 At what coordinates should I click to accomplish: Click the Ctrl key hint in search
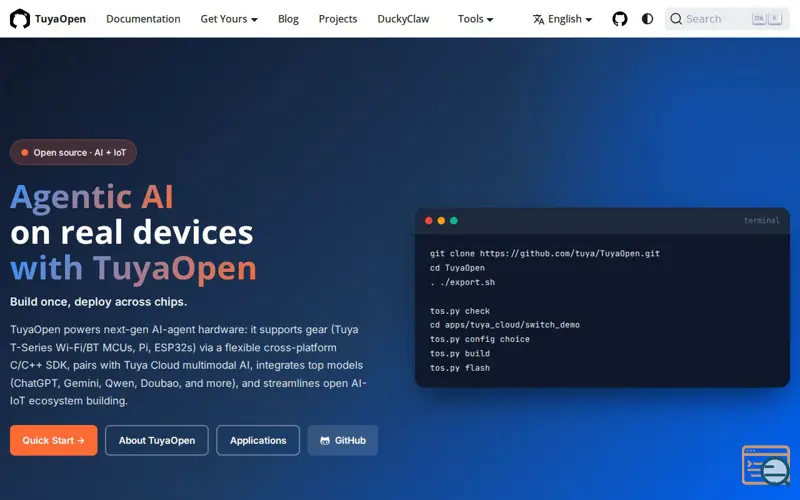tap(759, 19)
